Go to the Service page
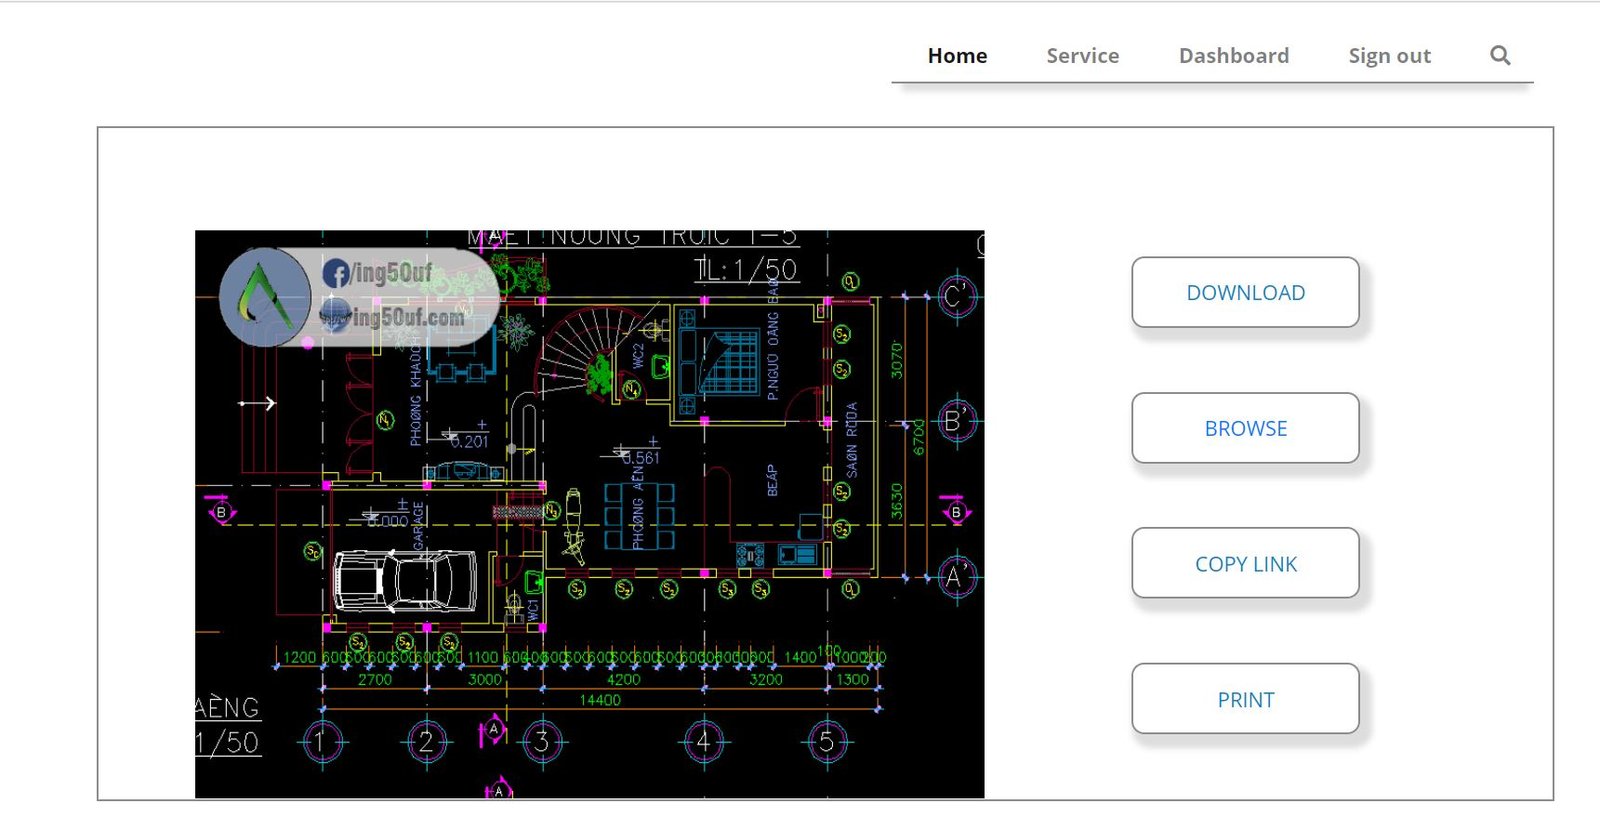 tap(1082, 56)
